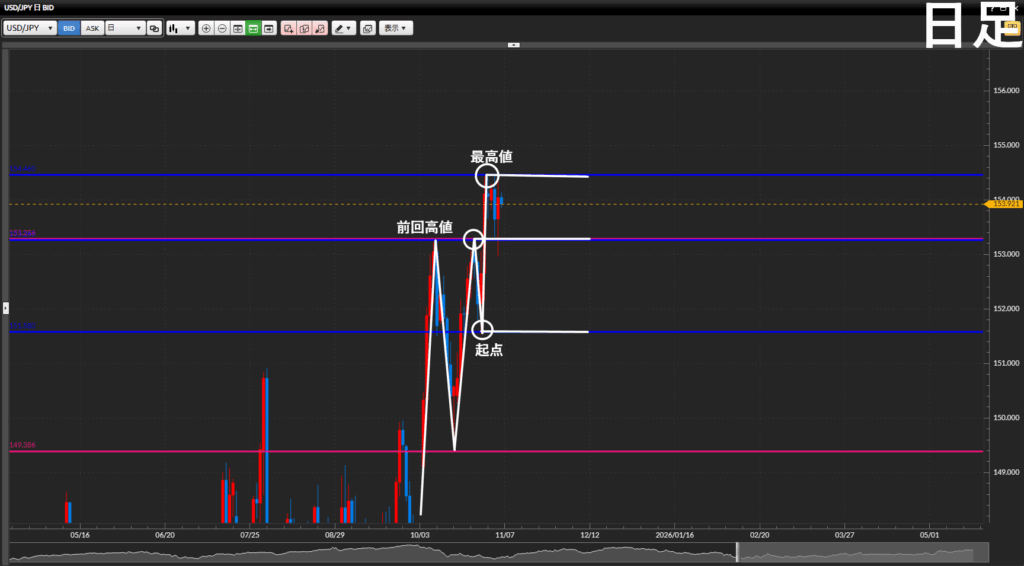1024x566 pixels.
Task: Open the USD/JPY currency pair dropdown
Action: pyautogui.click(x=30, y=29)
